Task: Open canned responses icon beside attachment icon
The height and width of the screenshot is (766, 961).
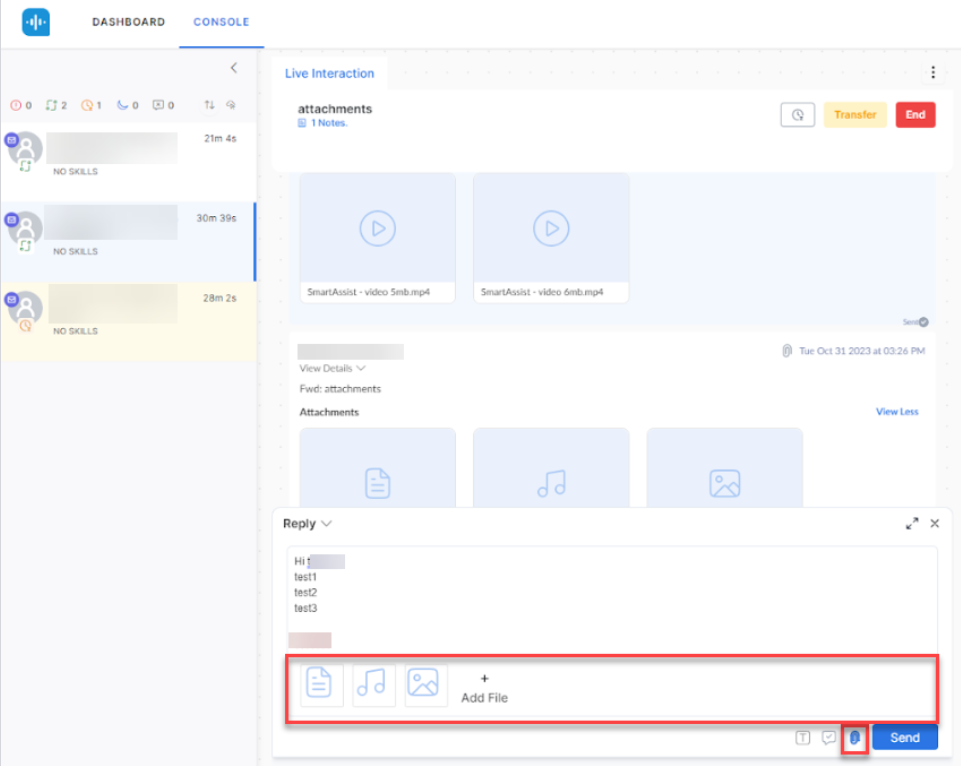Action: [828, 738]
